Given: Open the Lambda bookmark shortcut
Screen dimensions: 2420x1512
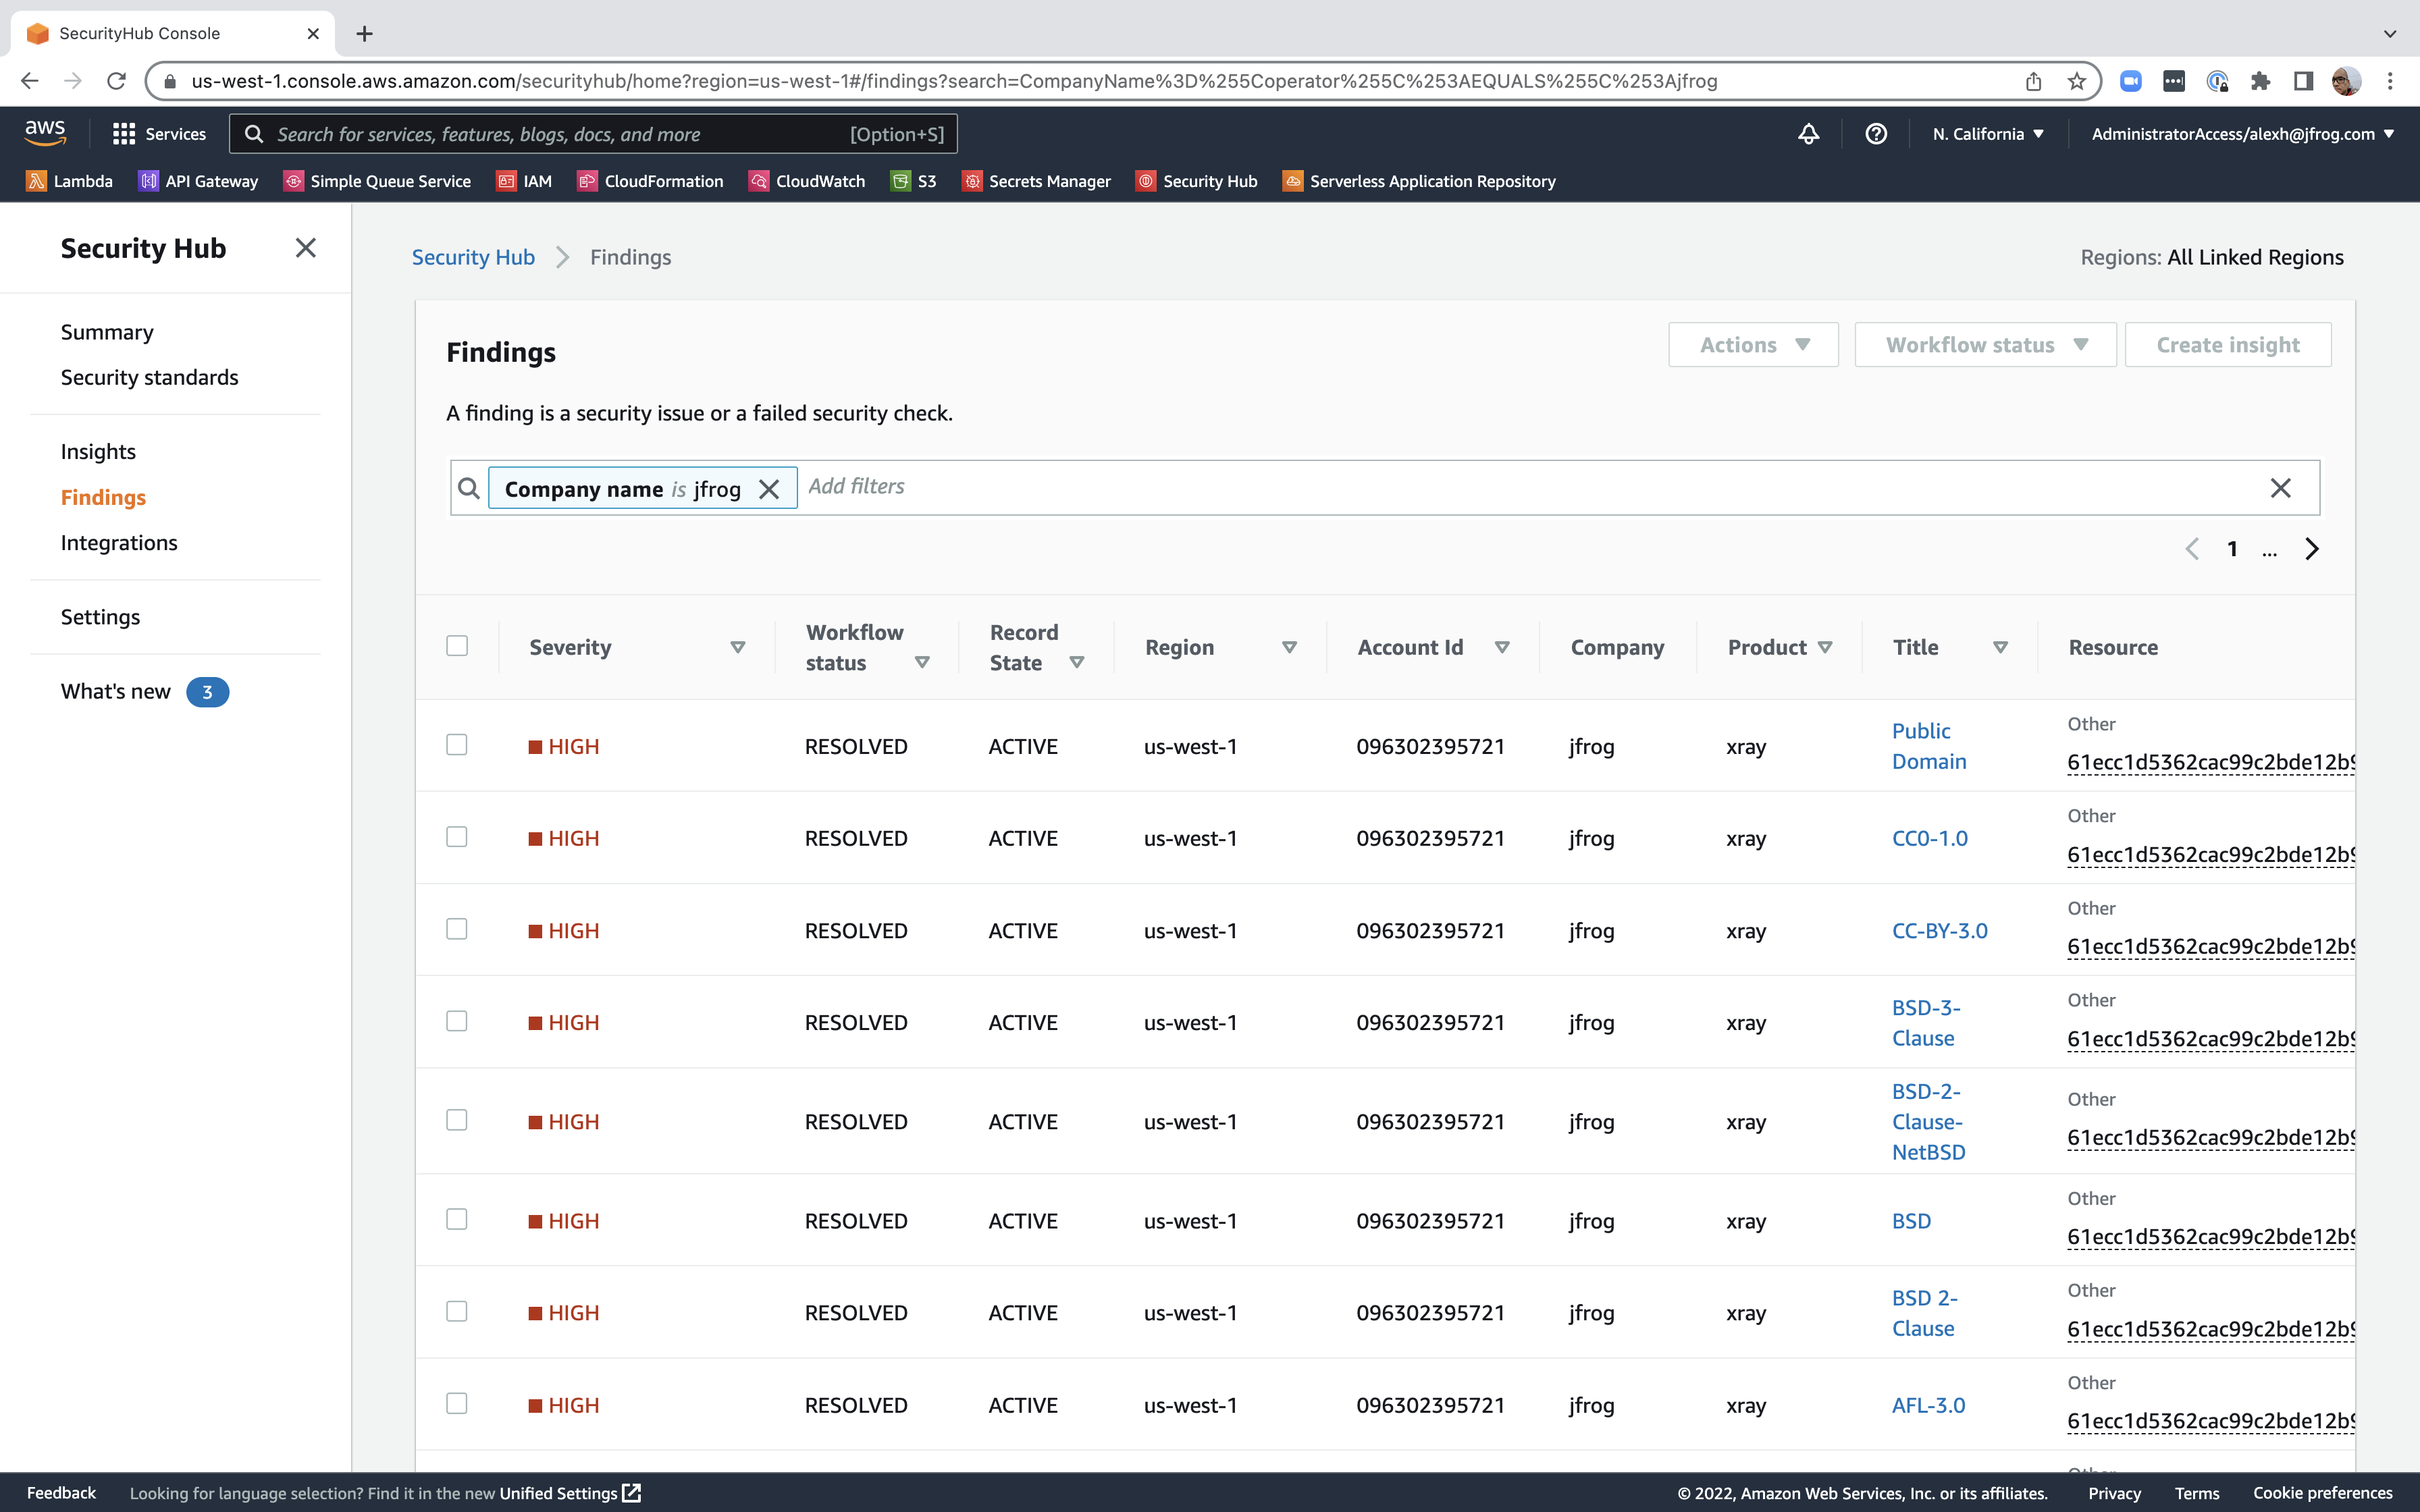Looking at the screenshot, I should point(69,181).
